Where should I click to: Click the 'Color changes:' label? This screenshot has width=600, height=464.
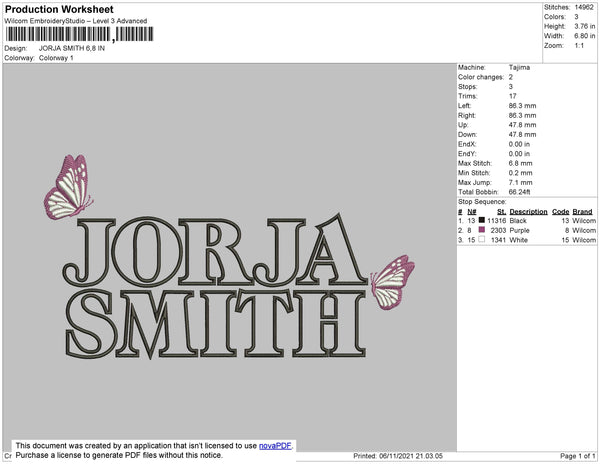tap(481, 77)
